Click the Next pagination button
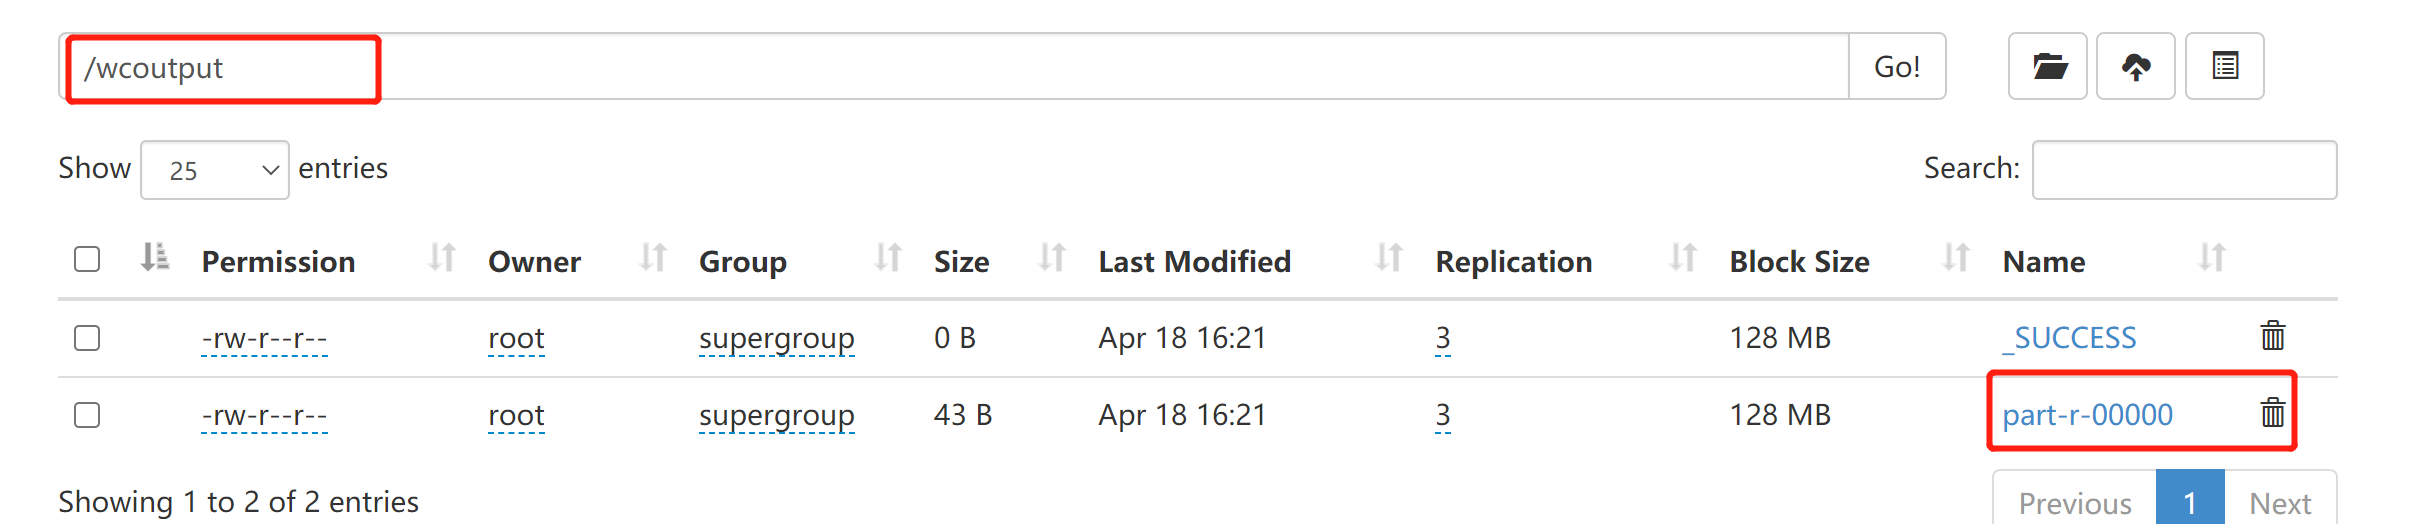This screenshot has height=524, width=2411. click(2280, 501)
